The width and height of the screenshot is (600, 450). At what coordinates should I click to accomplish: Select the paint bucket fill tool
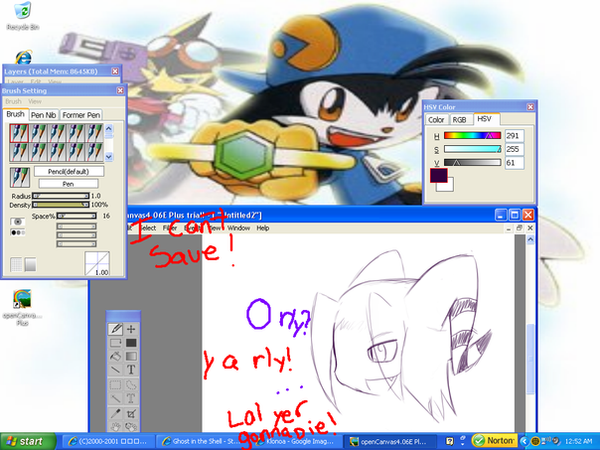click(116, 356)
